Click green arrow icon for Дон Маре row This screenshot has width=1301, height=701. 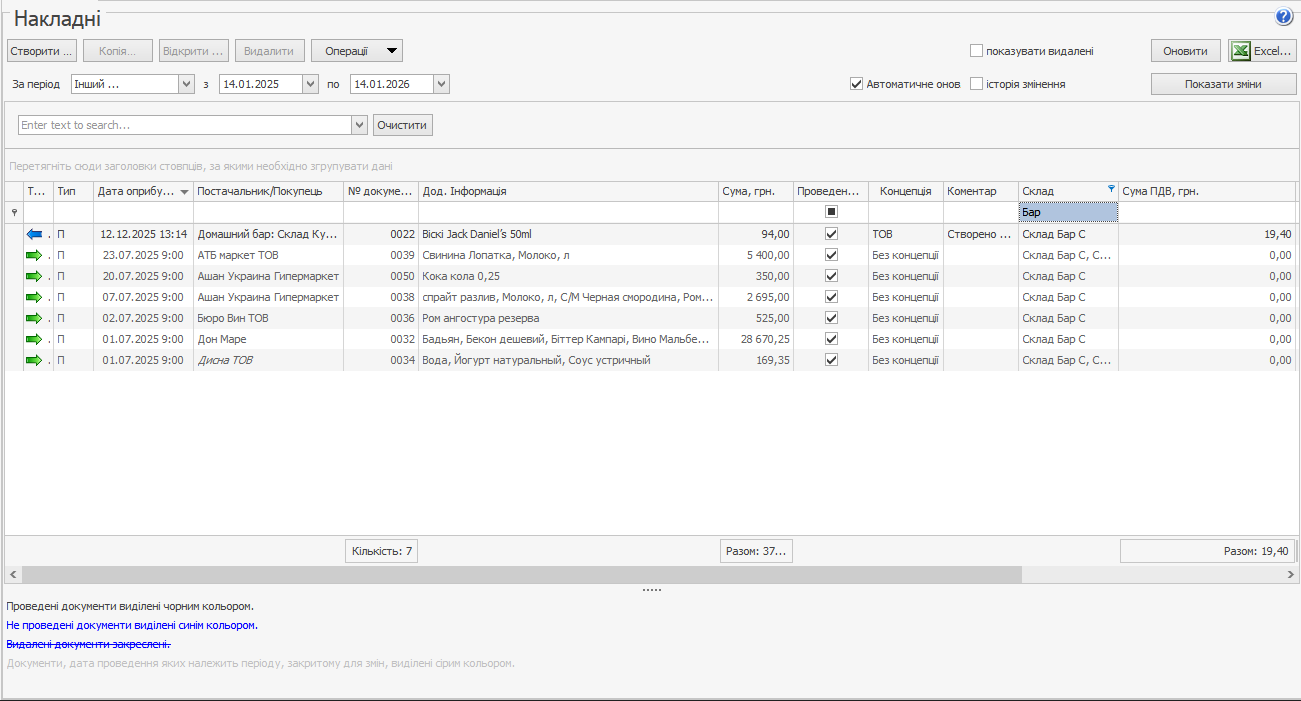[35, 339]
